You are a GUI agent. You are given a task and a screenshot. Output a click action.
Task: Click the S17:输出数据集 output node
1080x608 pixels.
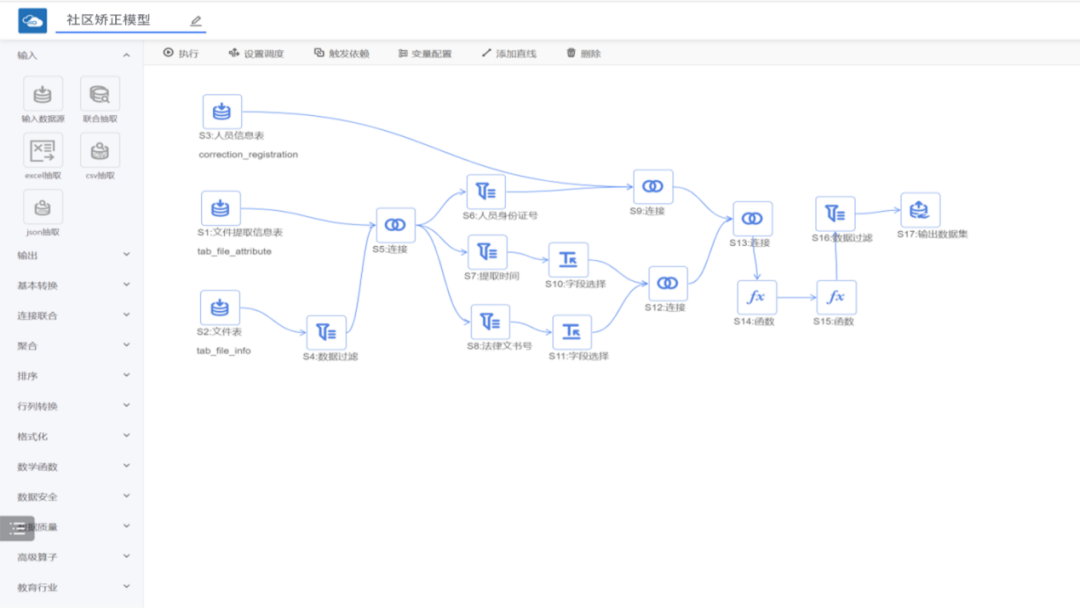coord(920,211)
